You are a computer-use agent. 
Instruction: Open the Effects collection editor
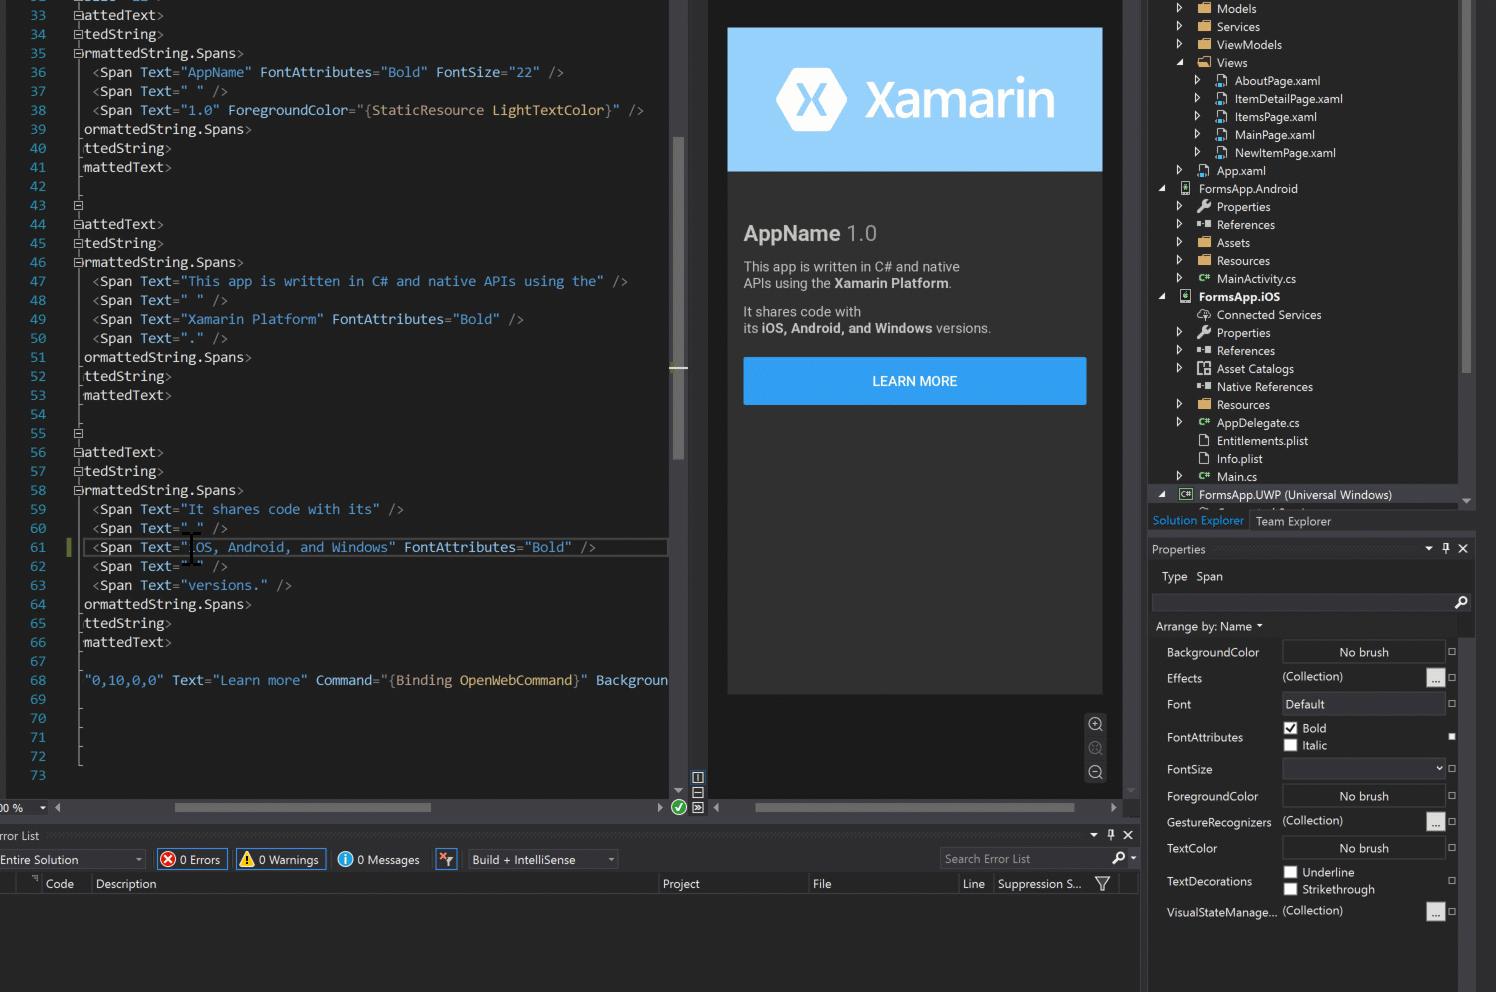(1435, 677)
